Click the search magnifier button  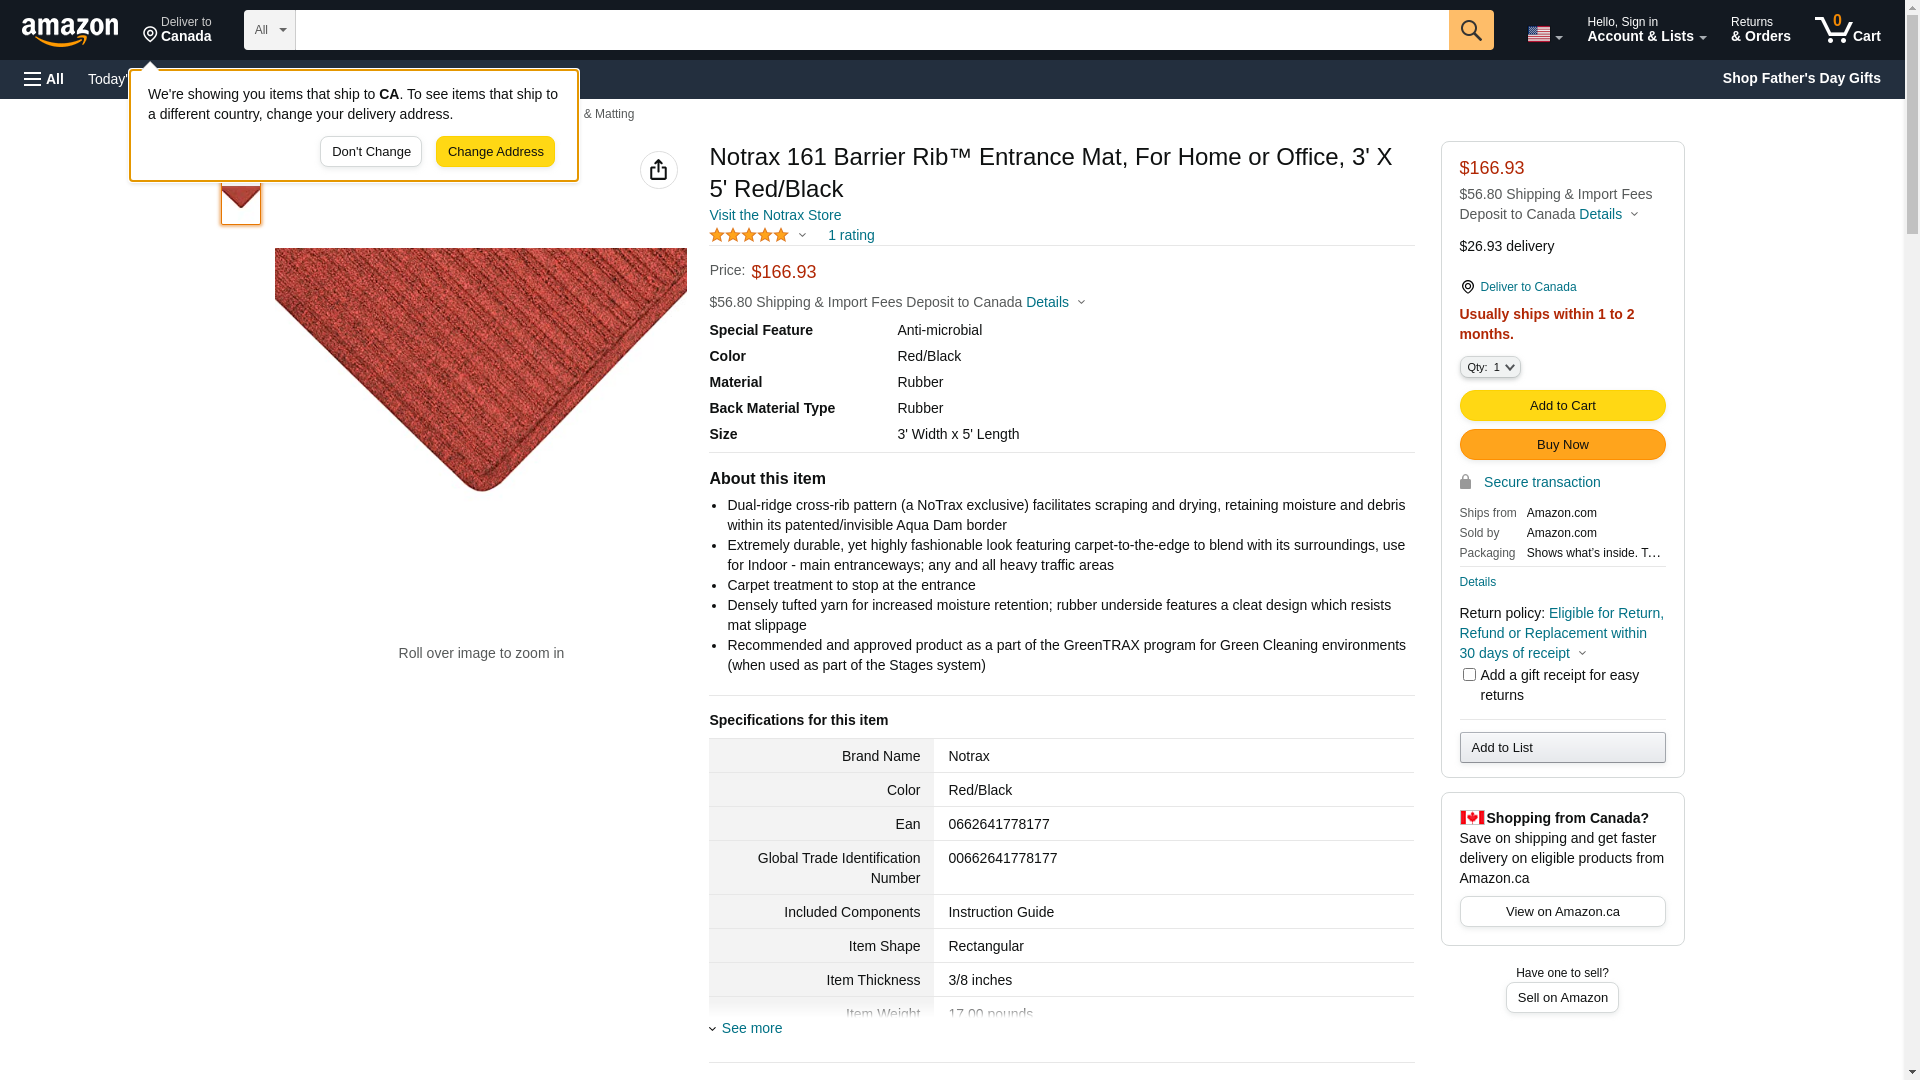pos(1470,30)
